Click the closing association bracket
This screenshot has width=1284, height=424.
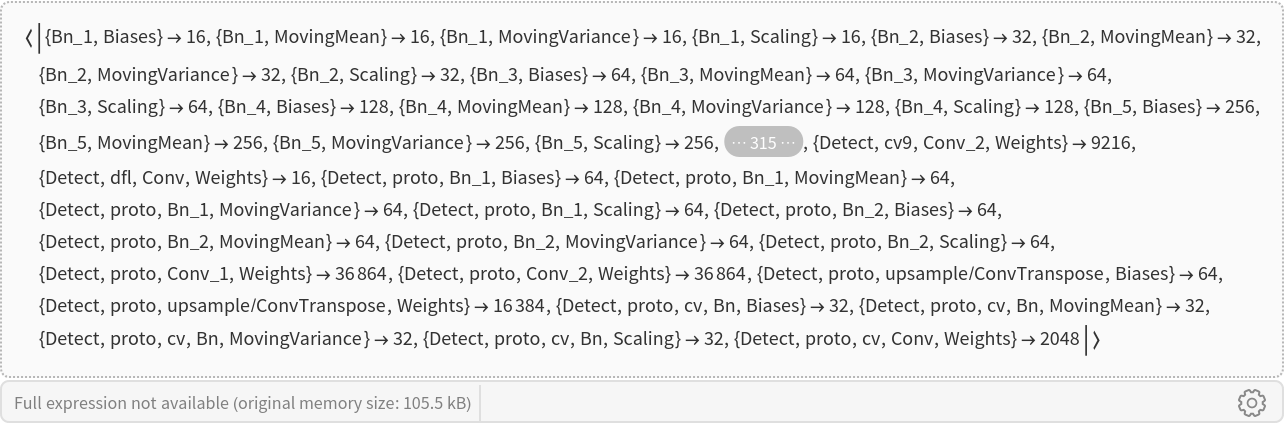pyautogui.click(x=1096, y=340)
